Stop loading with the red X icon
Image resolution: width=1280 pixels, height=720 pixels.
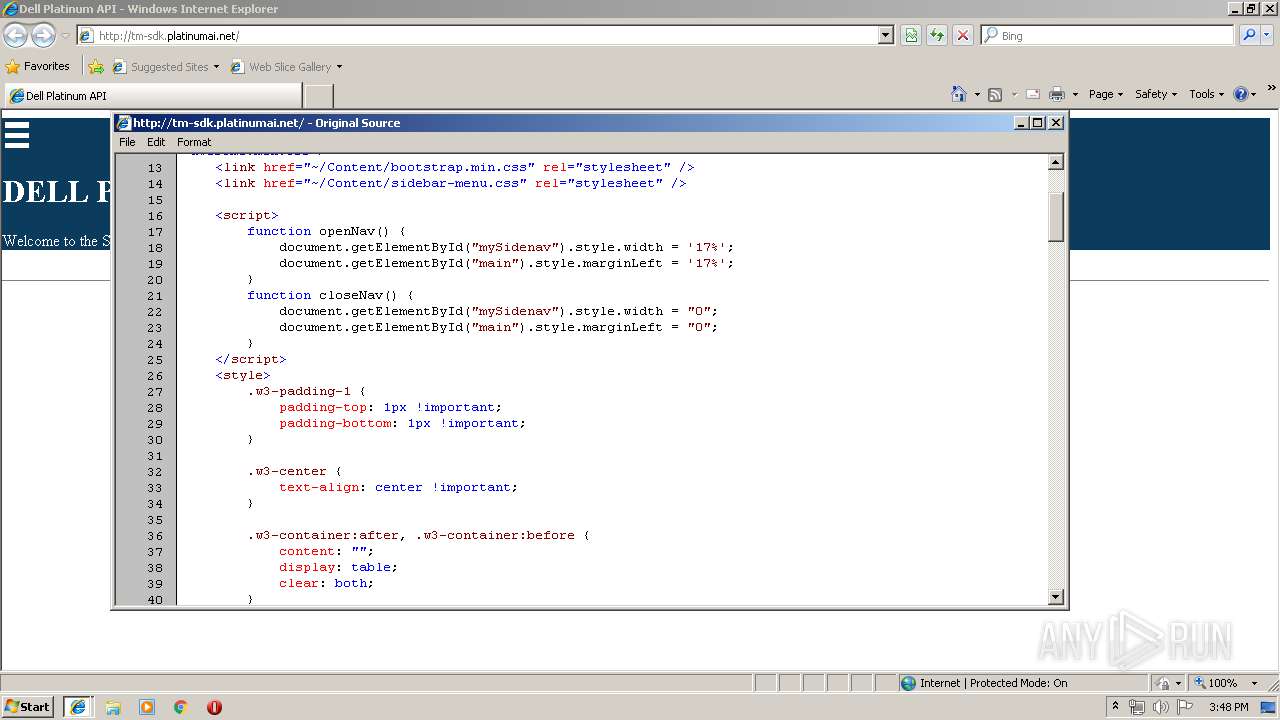click(x=963, y=35)
